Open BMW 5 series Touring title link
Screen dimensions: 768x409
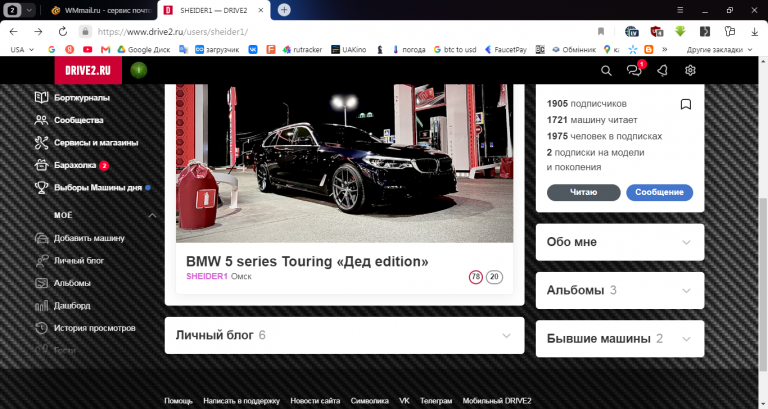[307, 262]
